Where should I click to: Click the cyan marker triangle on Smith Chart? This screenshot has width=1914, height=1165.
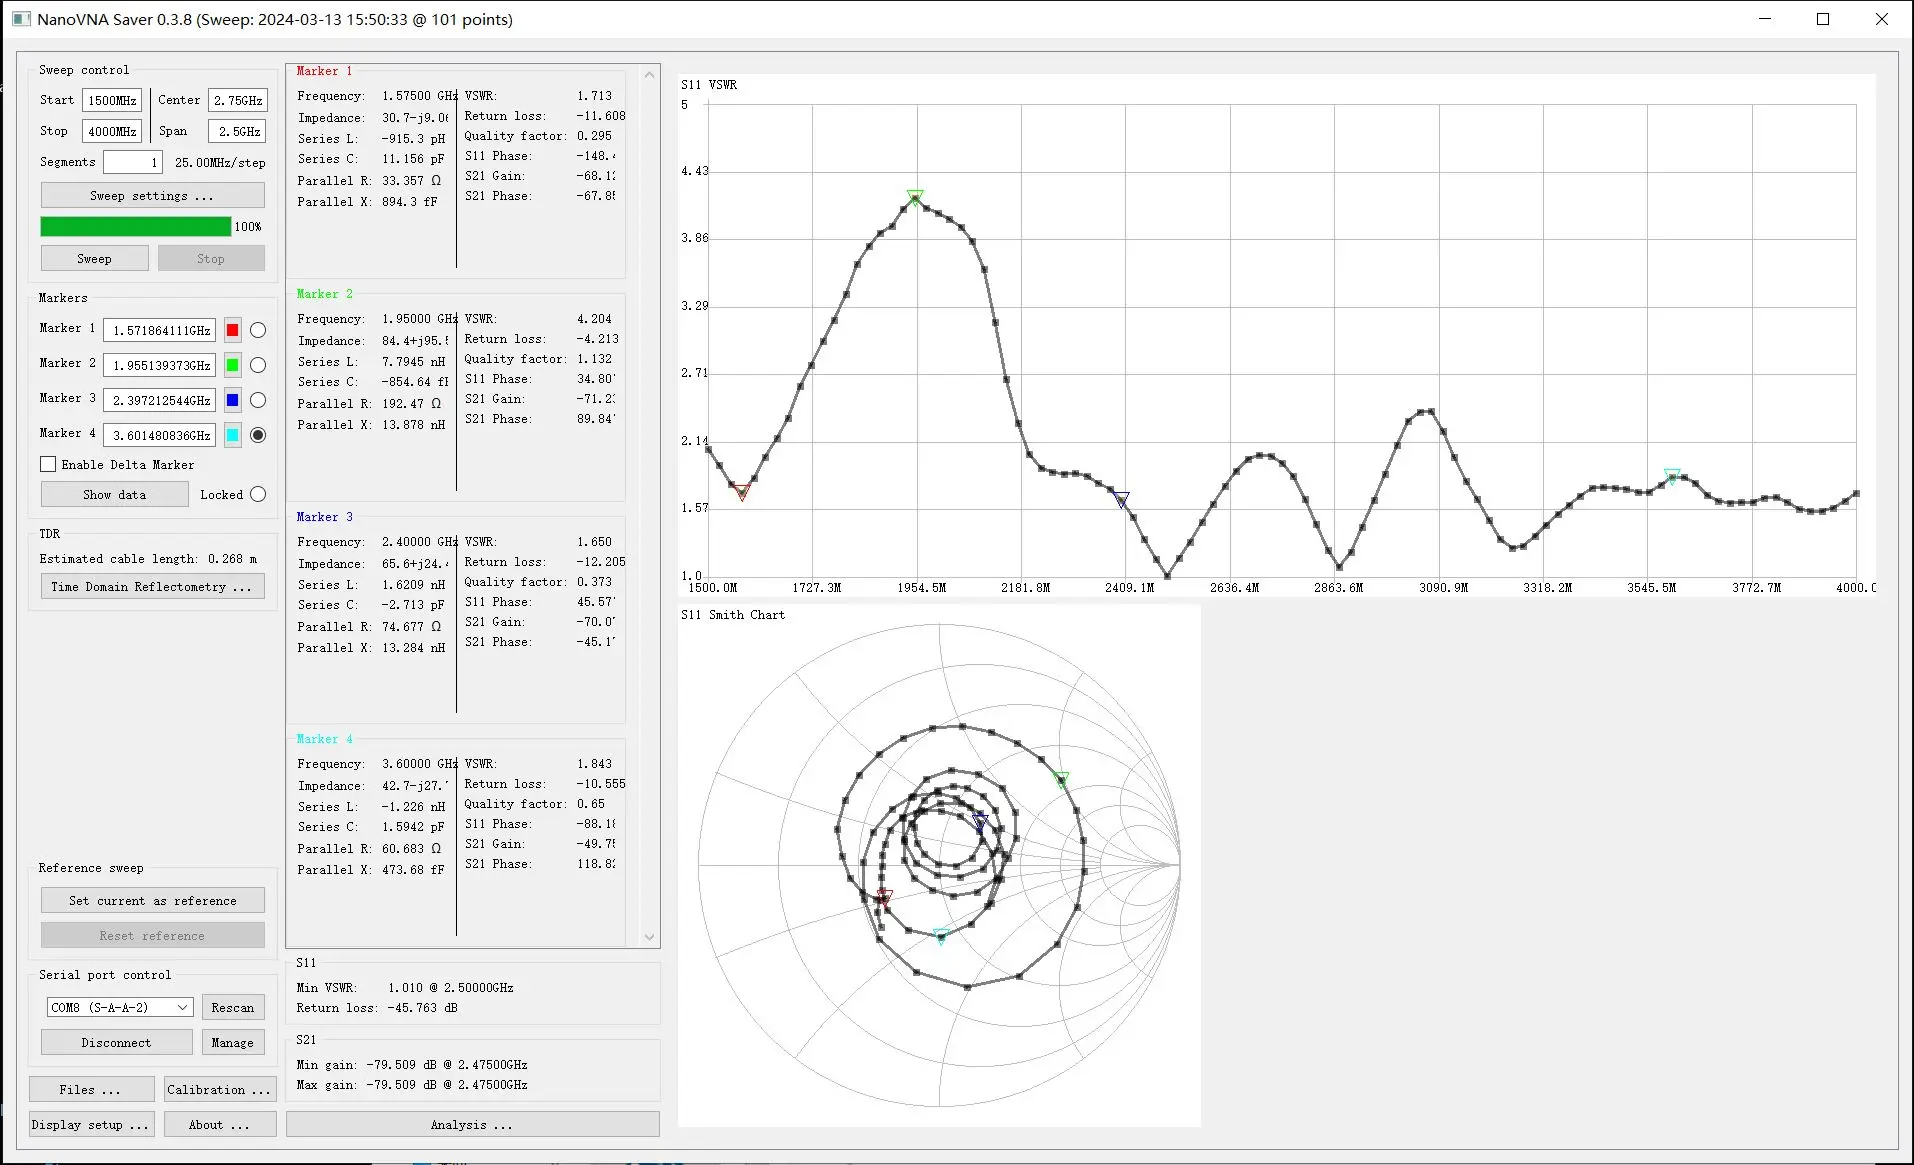pyautogui.click(x=941, y=936)
